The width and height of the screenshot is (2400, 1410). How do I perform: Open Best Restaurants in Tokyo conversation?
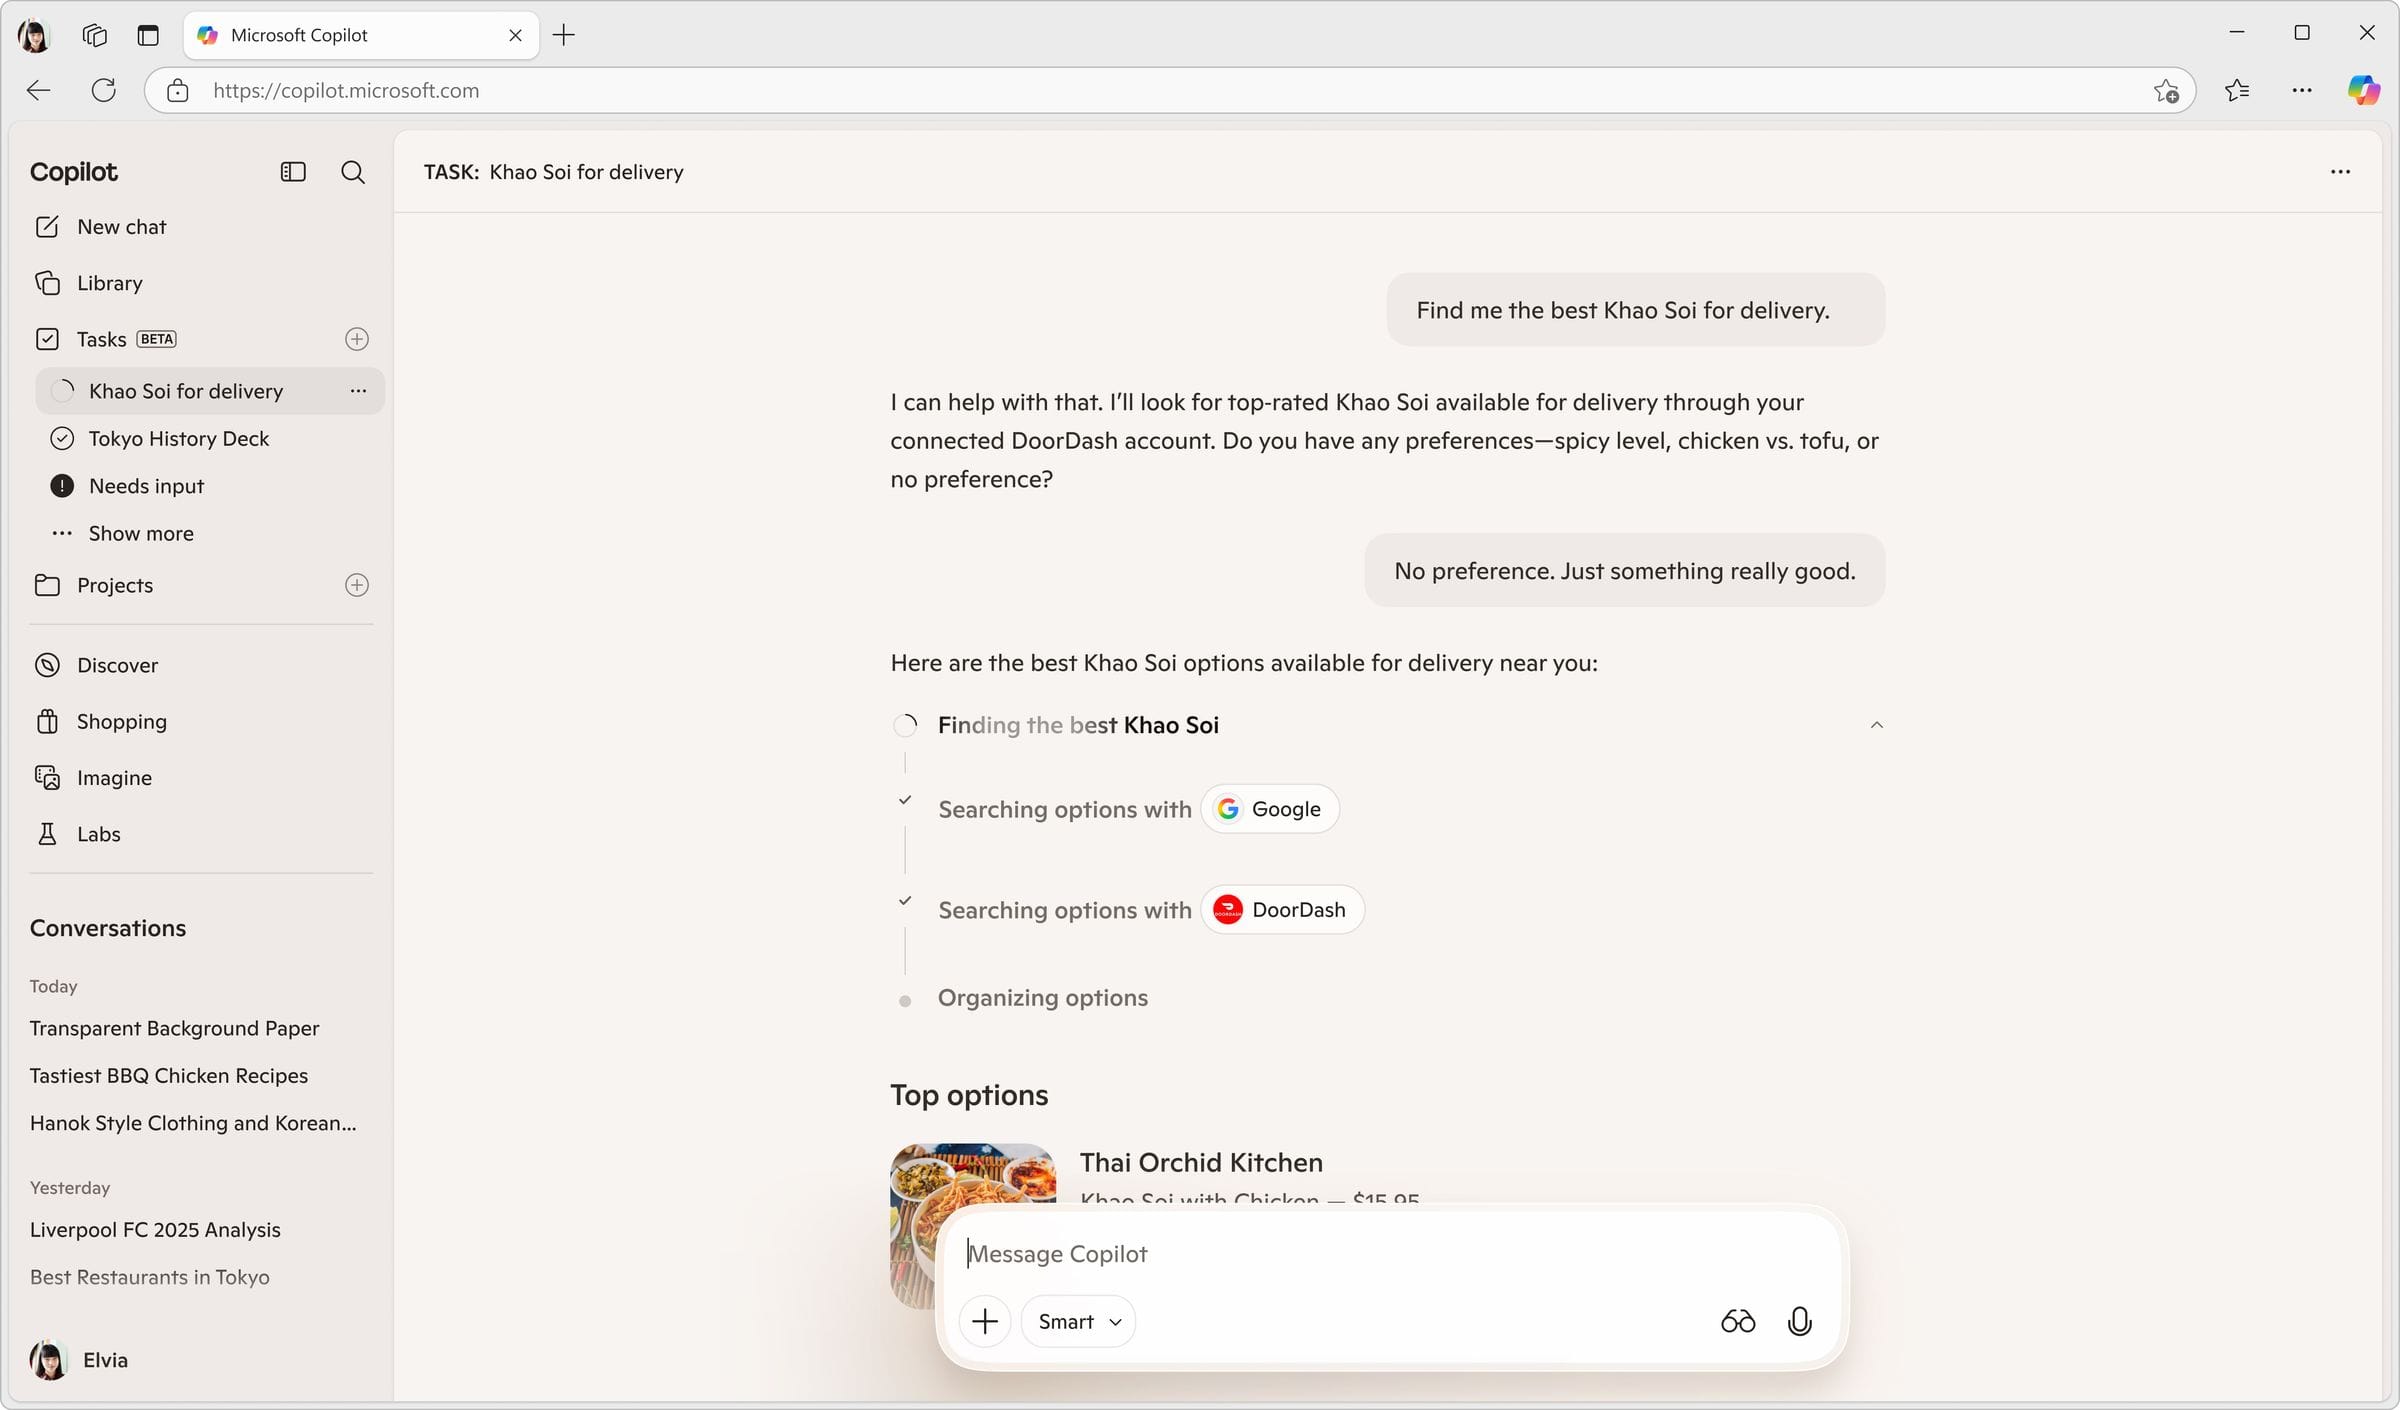pyautogui.click(x=150, y=1276)
